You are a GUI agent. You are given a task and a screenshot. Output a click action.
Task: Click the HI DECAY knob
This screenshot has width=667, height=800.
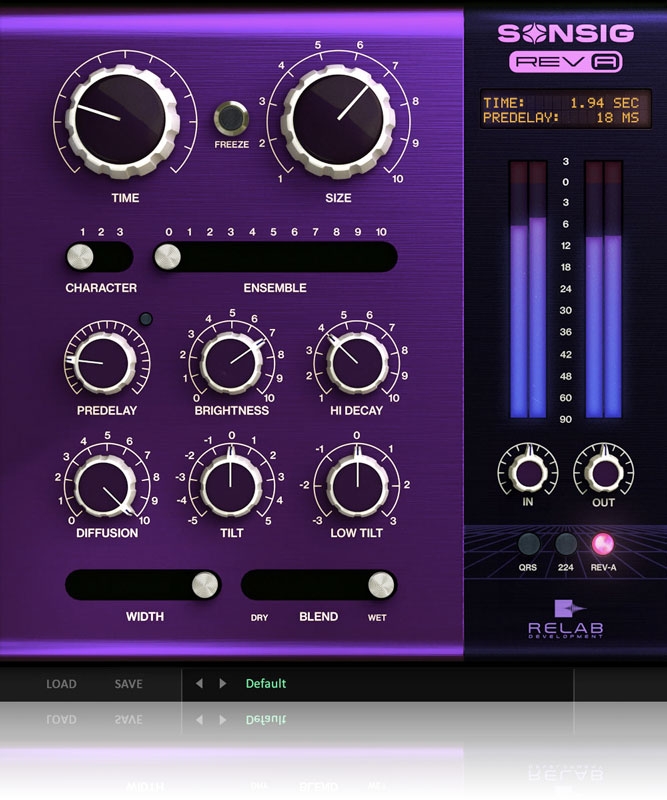[x=357, y=362]
